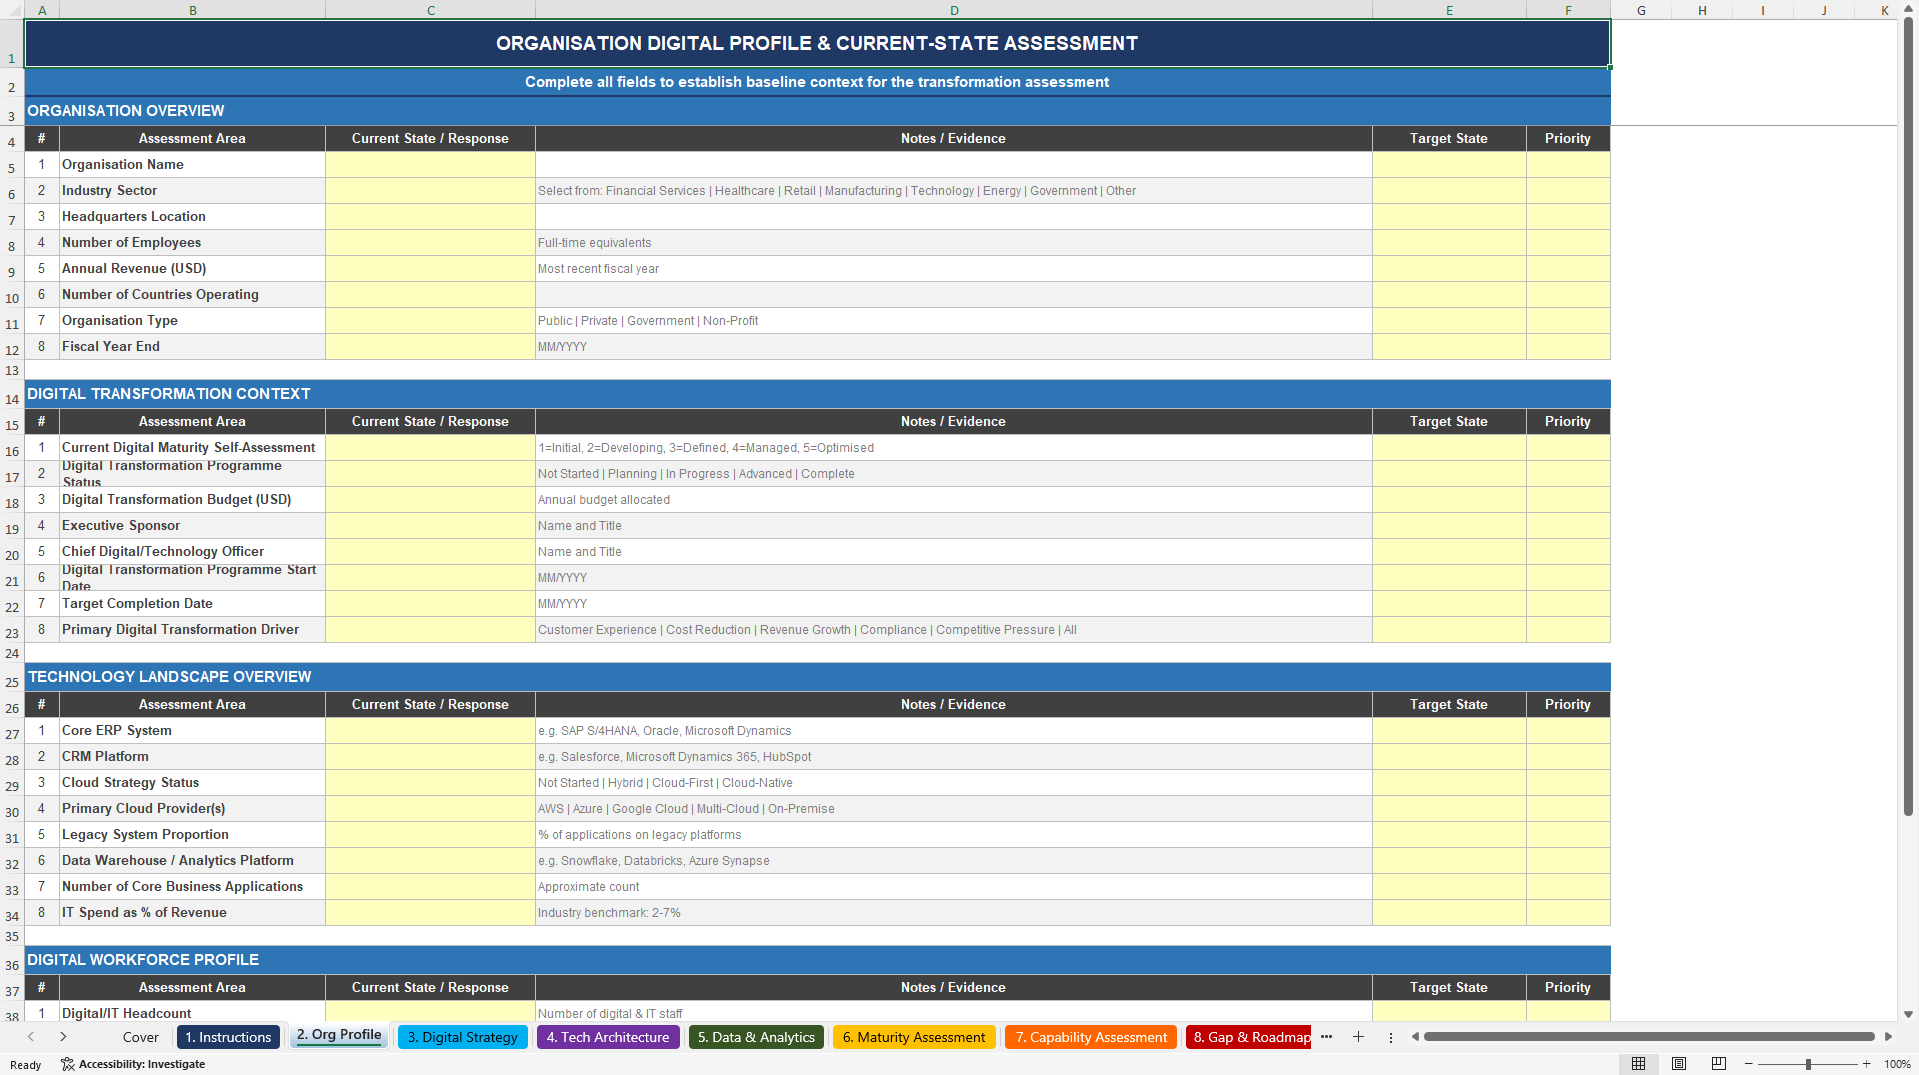Image resolution: width=1919 pixels, height=1075 pixels.
Task: Select the 2. Org Profile tab
Action: tap(339, 1036)
